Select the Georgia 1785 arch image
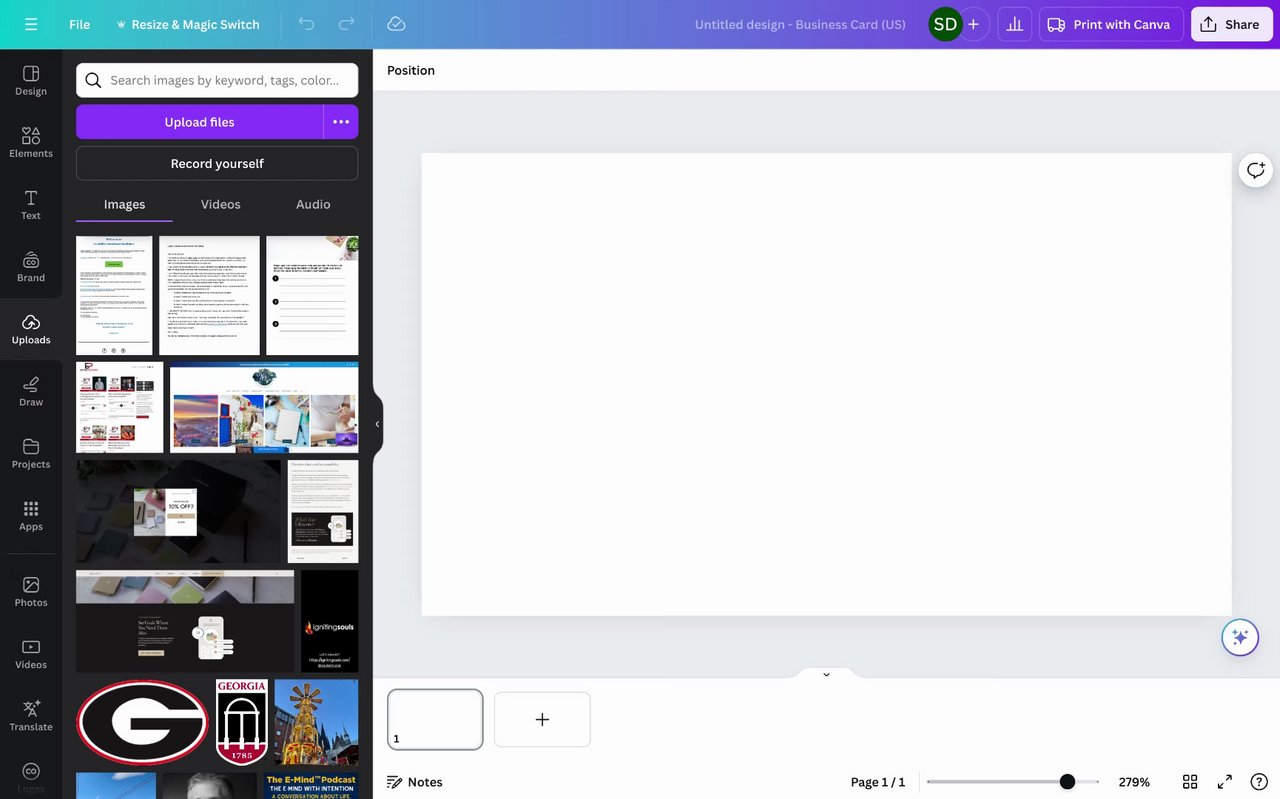The image size is (1280, 799). tap(242, 722)
